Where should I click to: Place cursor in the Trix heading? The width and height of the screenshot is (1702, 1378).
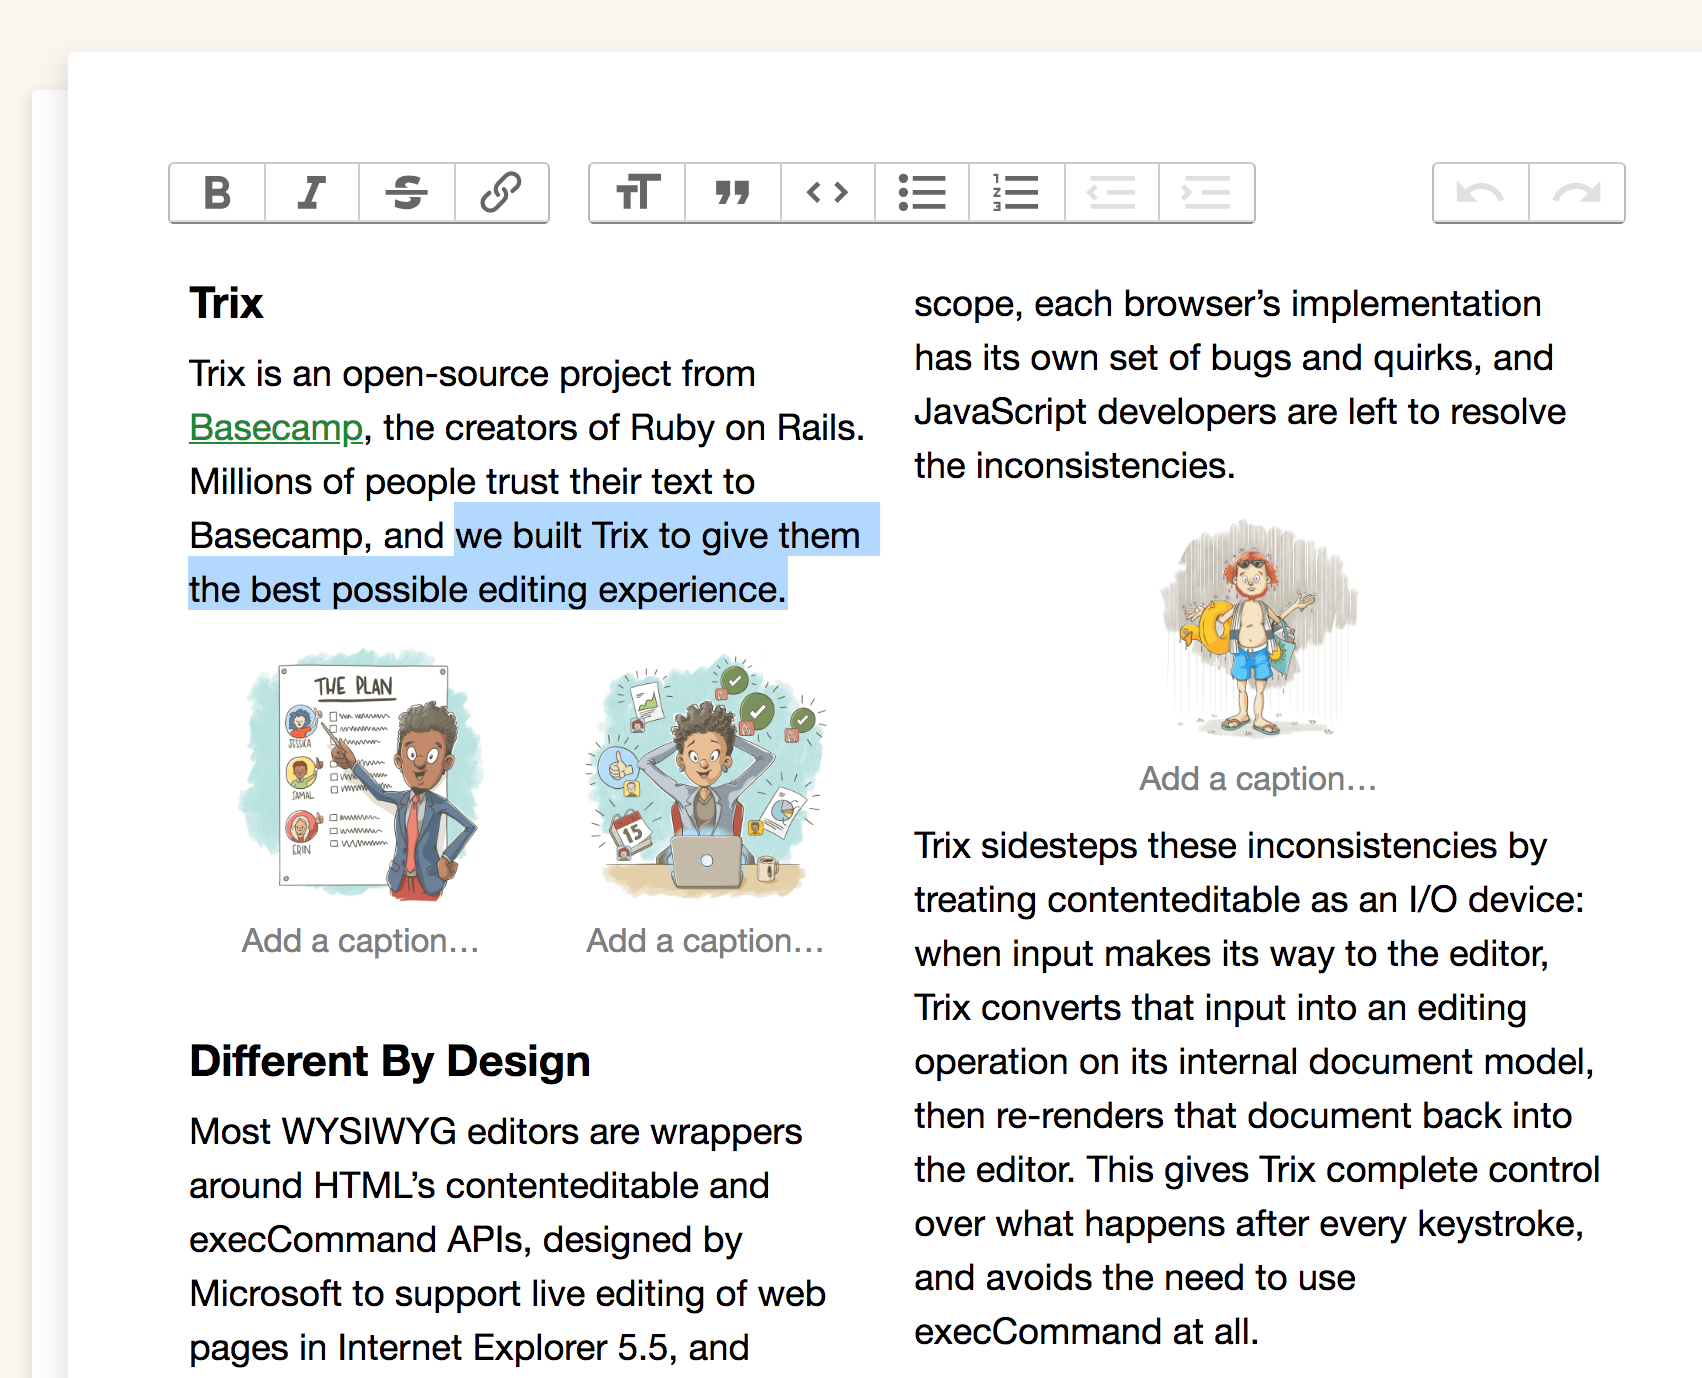pos(225,303)
